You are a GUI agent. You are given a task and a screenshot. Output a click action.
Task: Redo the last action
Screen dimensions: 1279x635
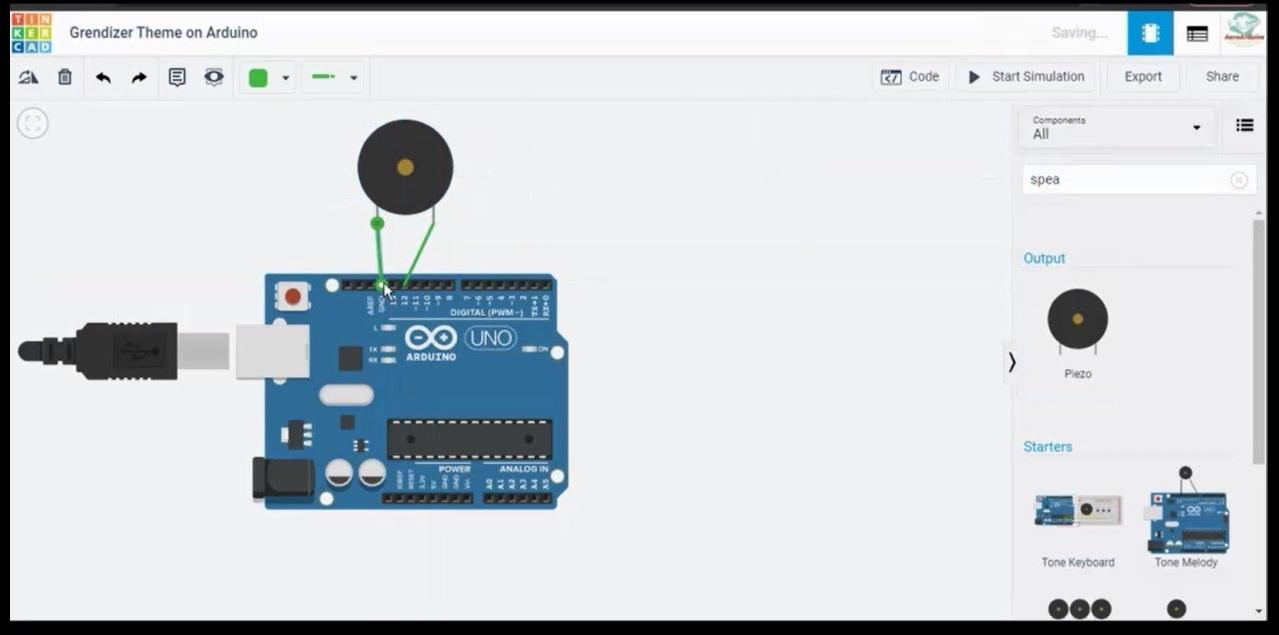pos(139,77)
